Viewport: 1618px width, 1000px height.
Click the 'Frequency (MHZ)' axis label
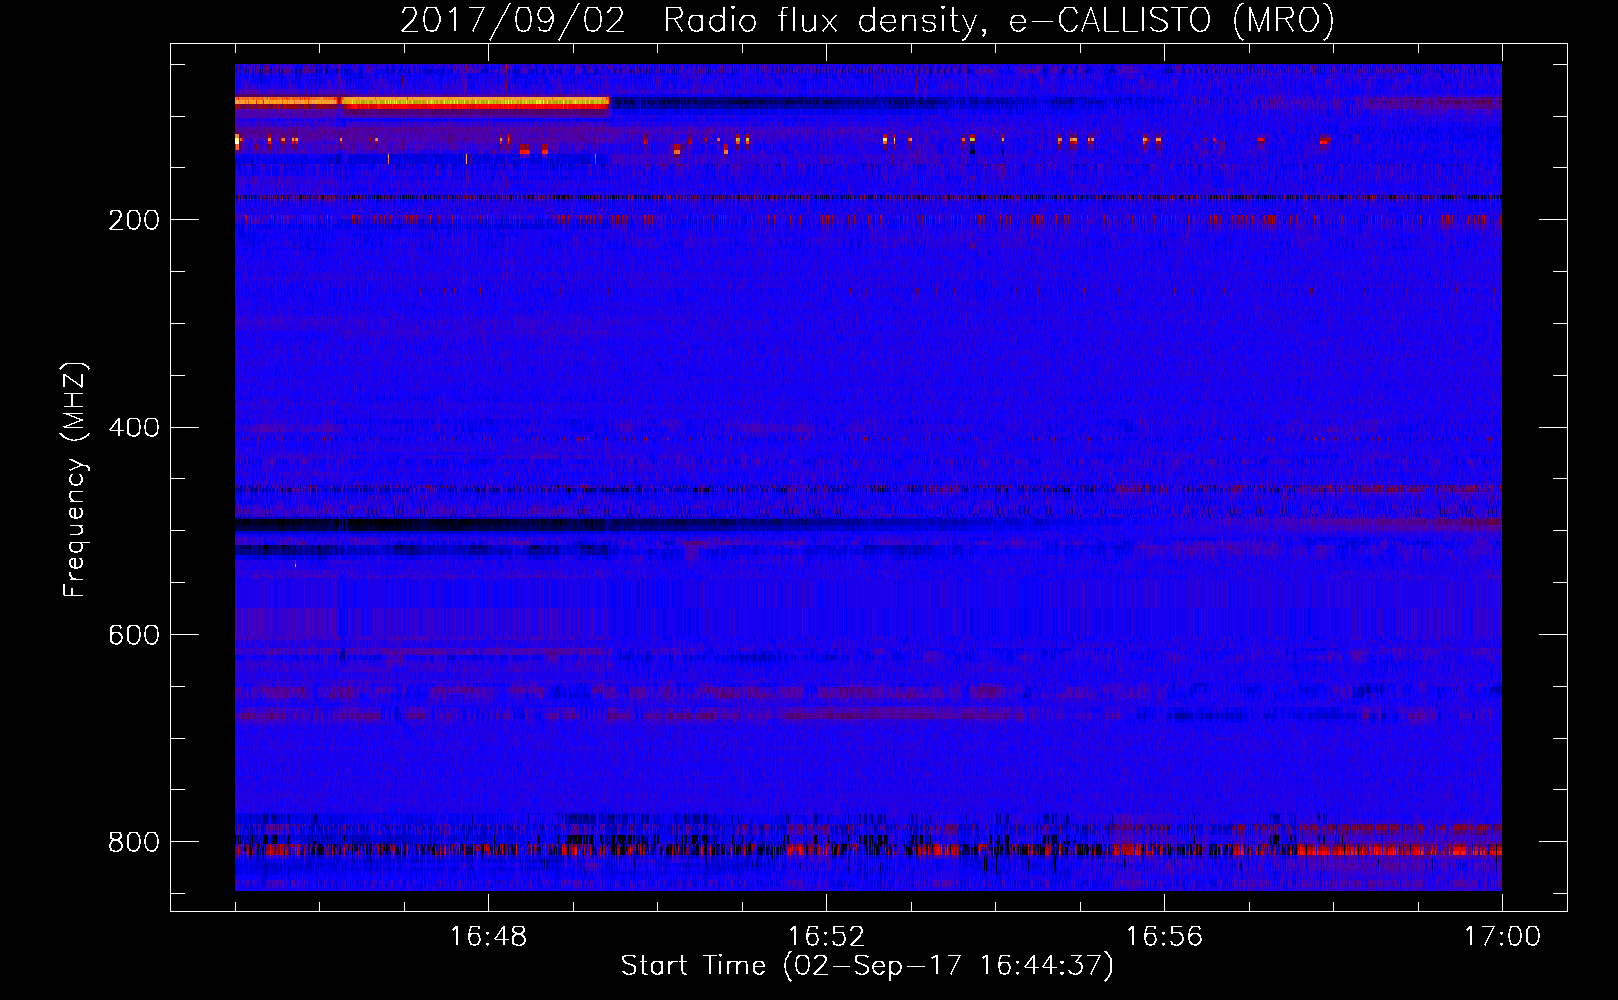tap(74, 480)
